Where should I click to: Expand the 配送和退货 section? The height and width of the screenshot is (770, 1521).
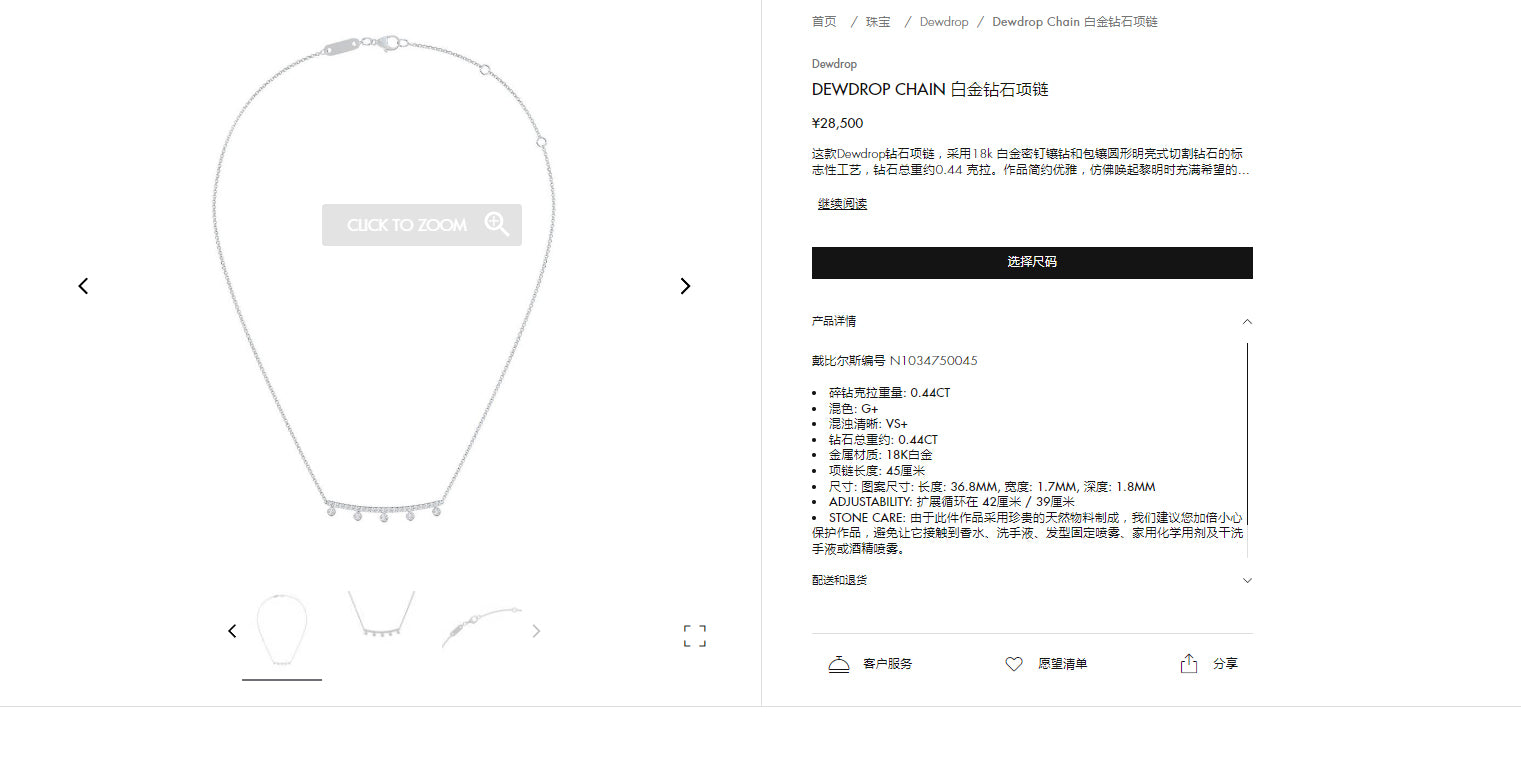[x=1032, y=580]
